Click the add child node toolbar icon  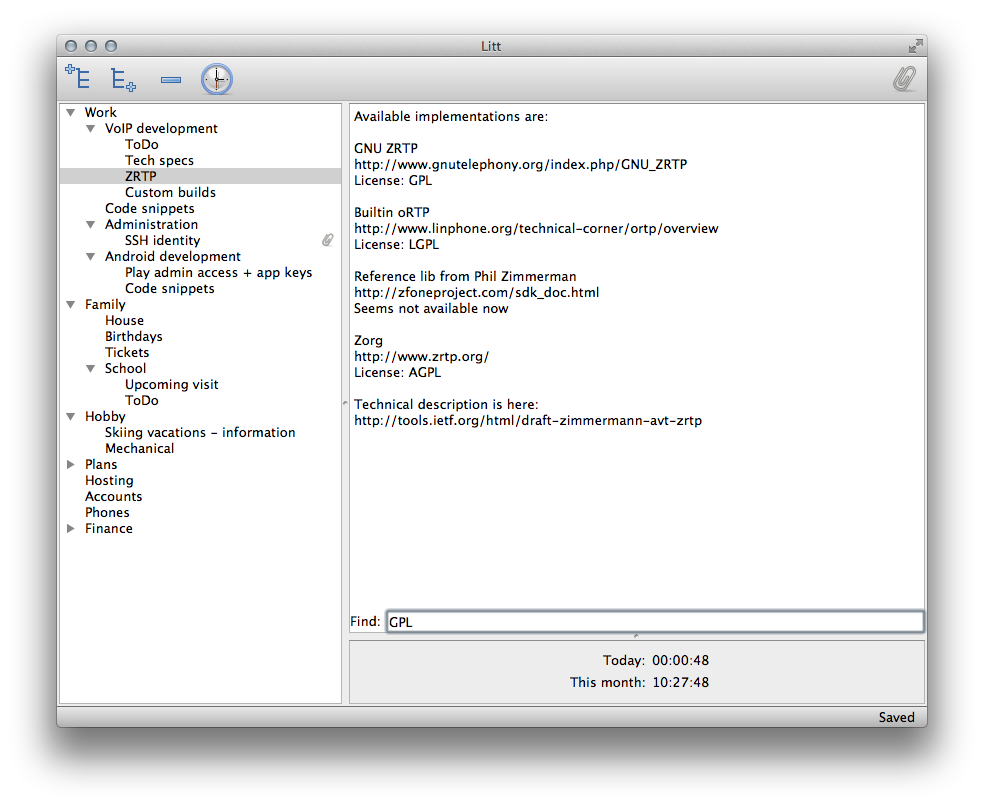(123, 79)
